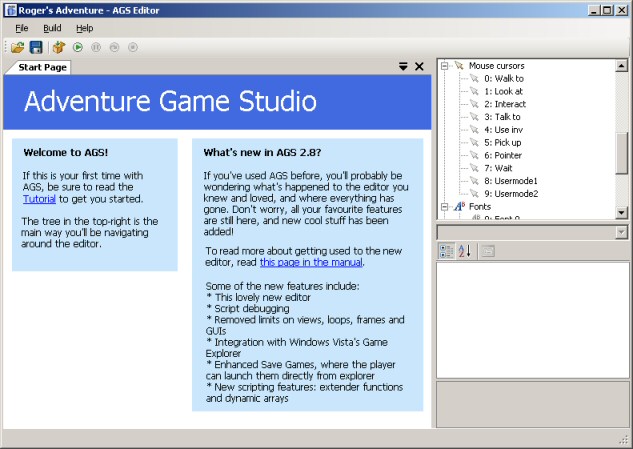Screen dimensions: 633x449
Task: Collapse the Mouse cursors tree node
Action: (443, 65)
